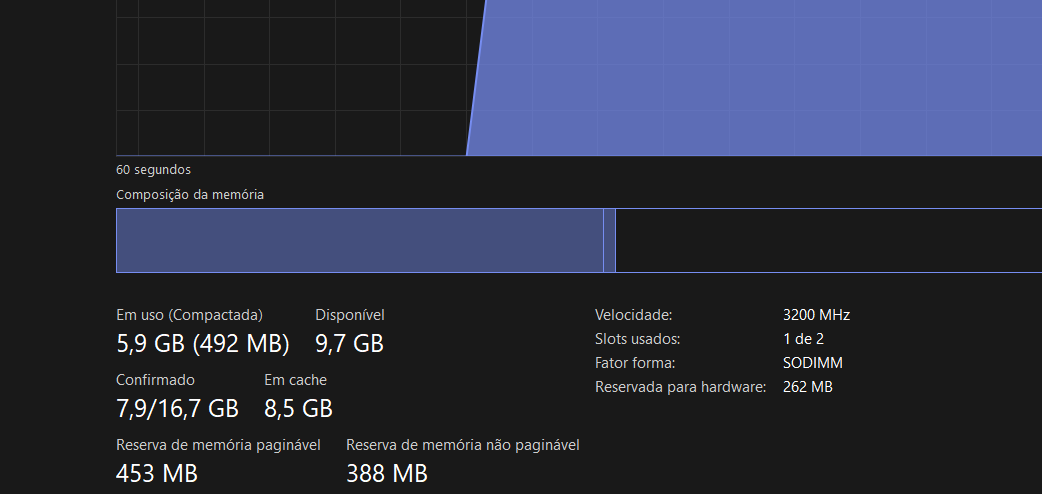Click the dark standby segment of composition bar
1042x494 pixels.
(828, 240)
